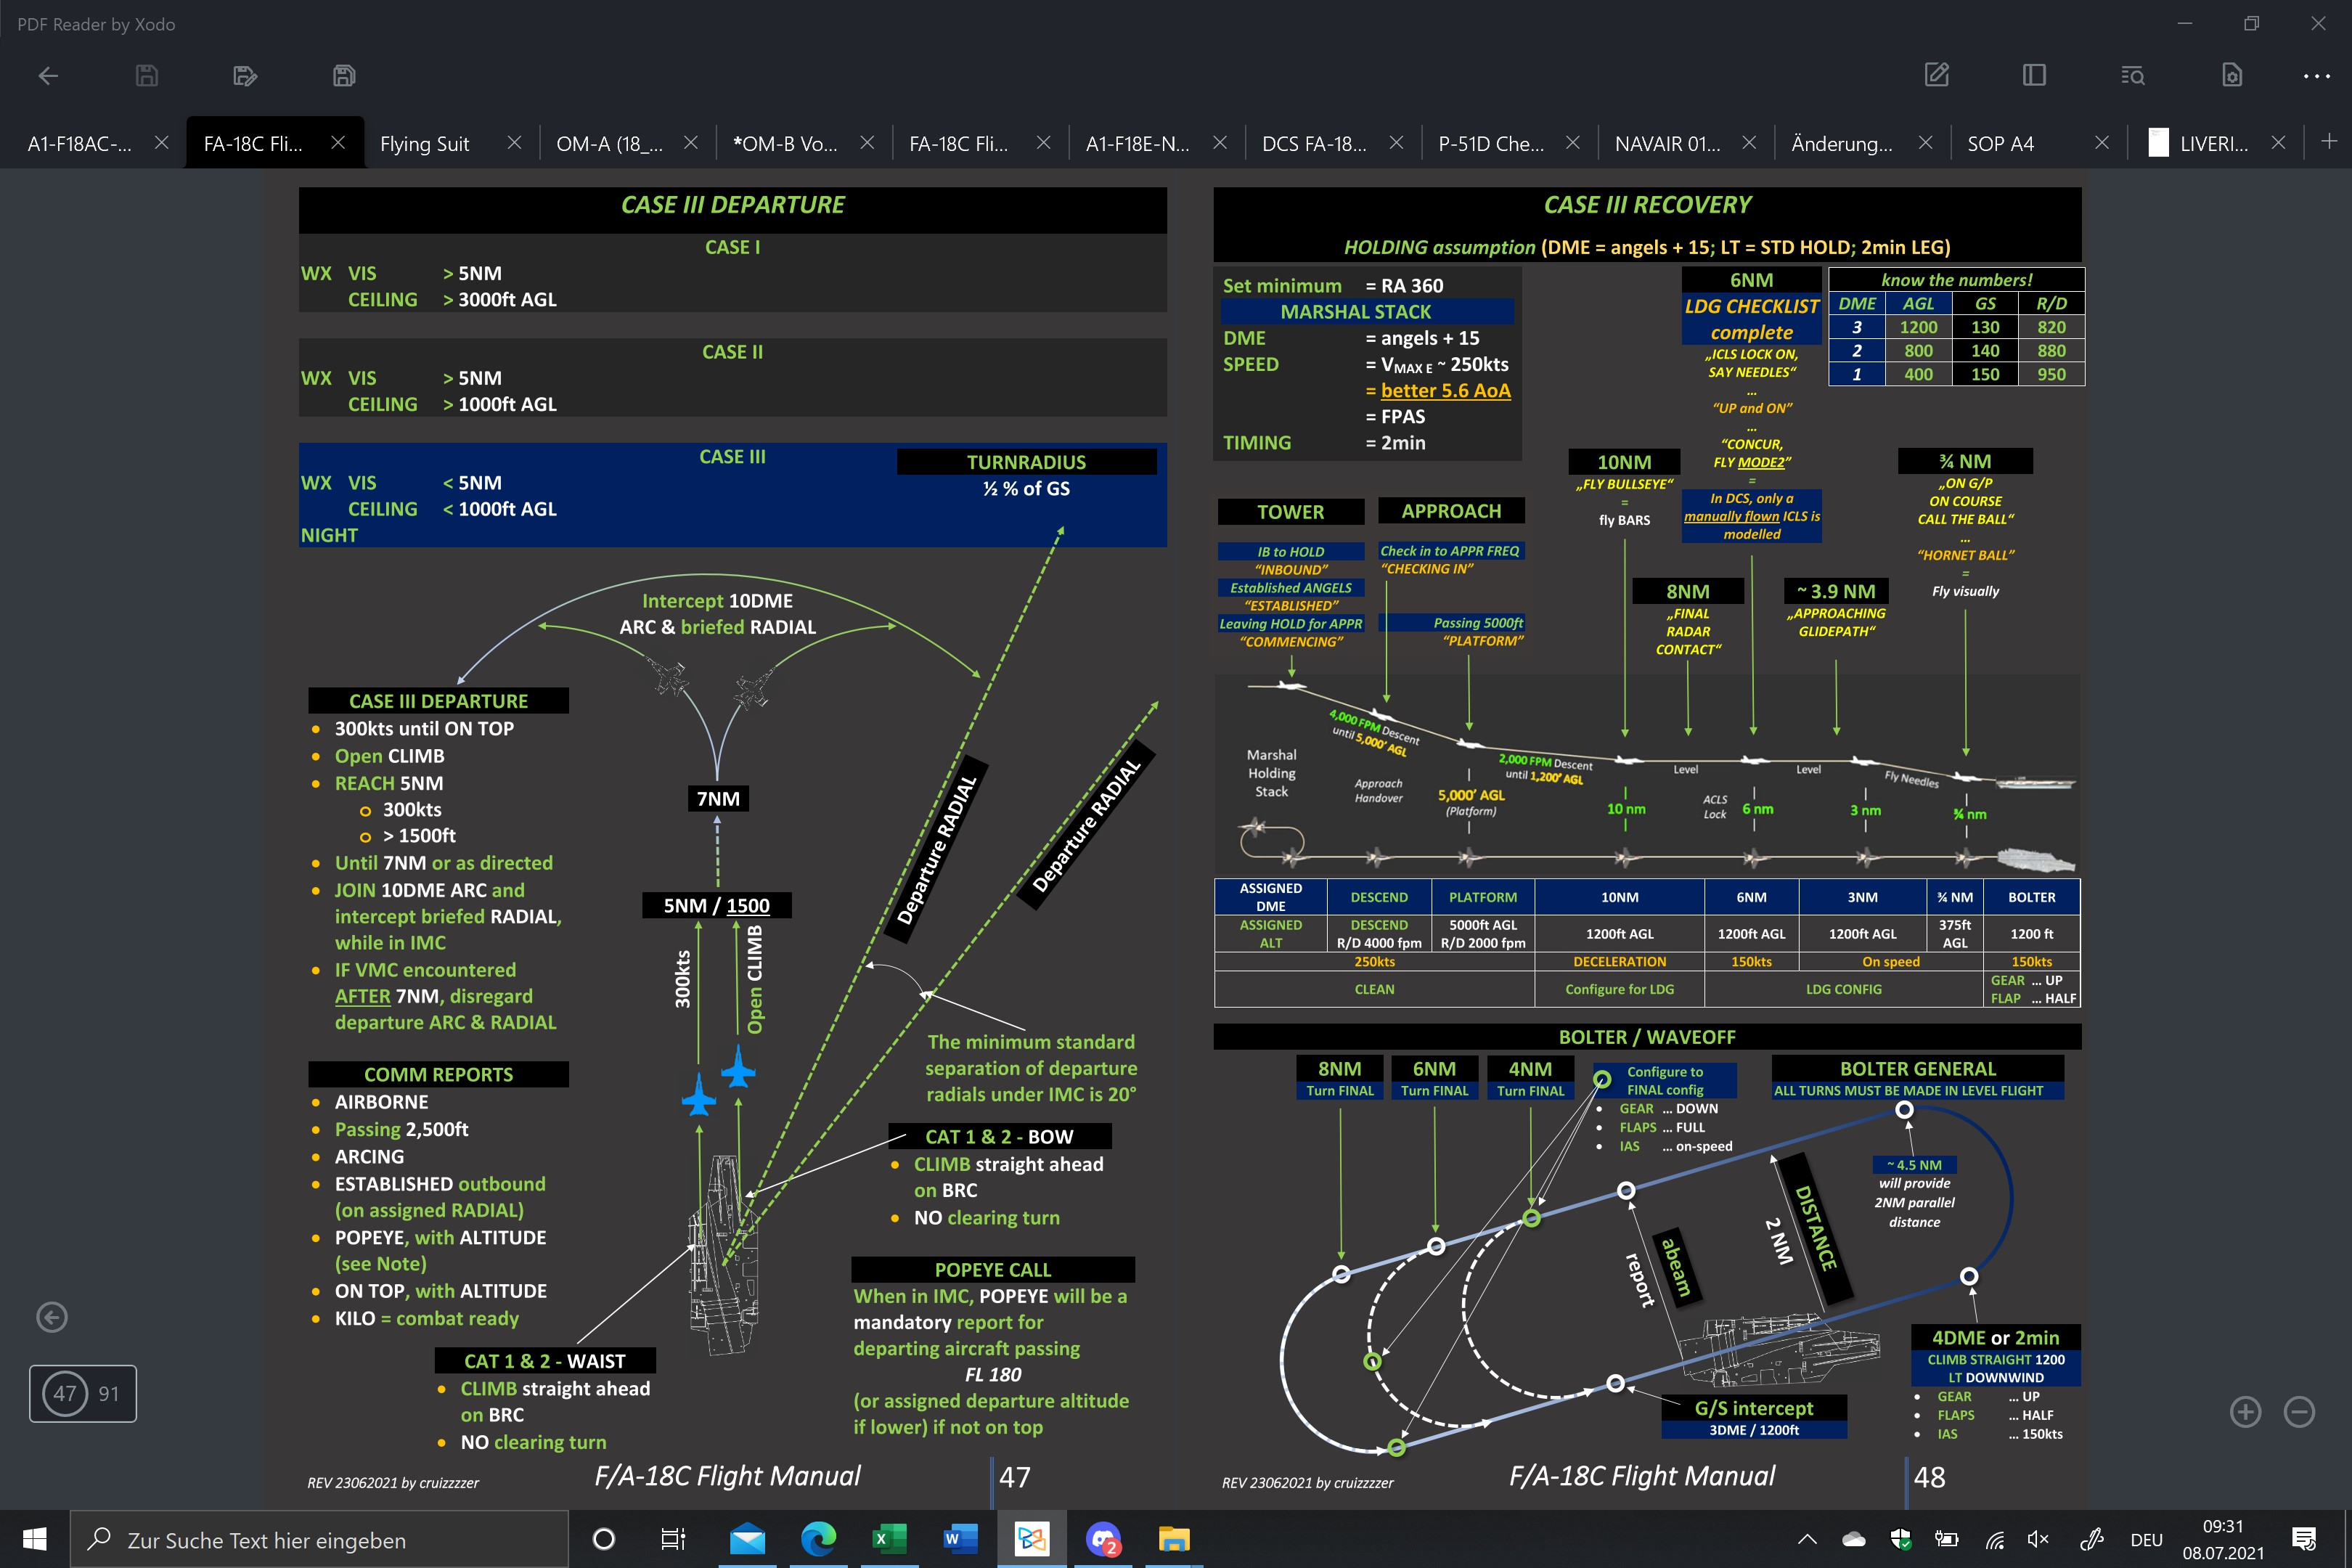Click the MARSHAL STACK heading
The width and height of the screenshot is (2352, 1568).
tap(1355, 312)
